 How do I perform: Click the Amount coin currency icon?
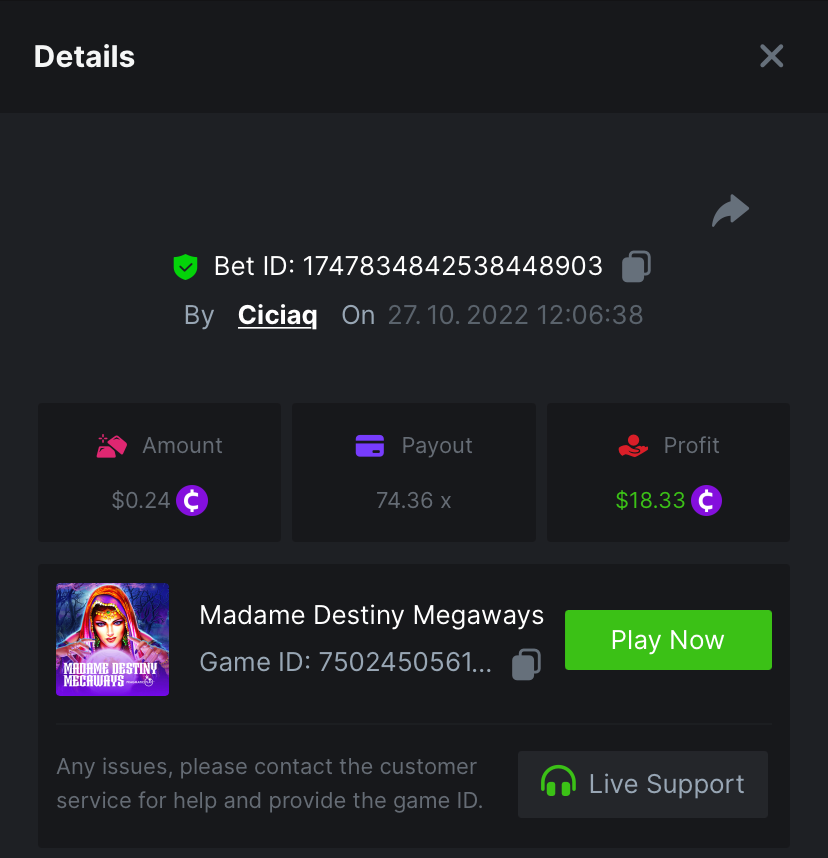tap(192, 500)
